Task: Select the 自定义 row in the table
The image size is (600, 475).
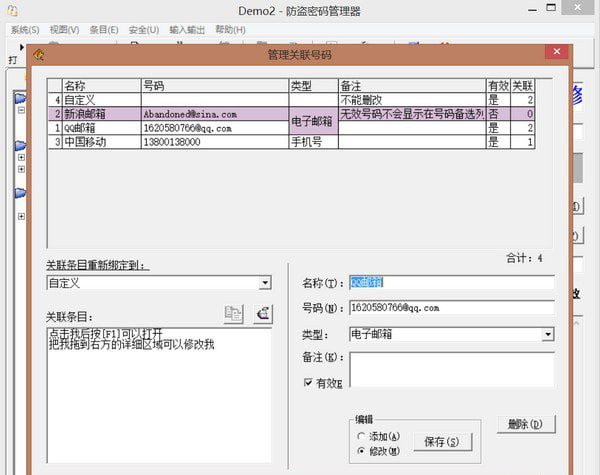Action: pos(291,100)
